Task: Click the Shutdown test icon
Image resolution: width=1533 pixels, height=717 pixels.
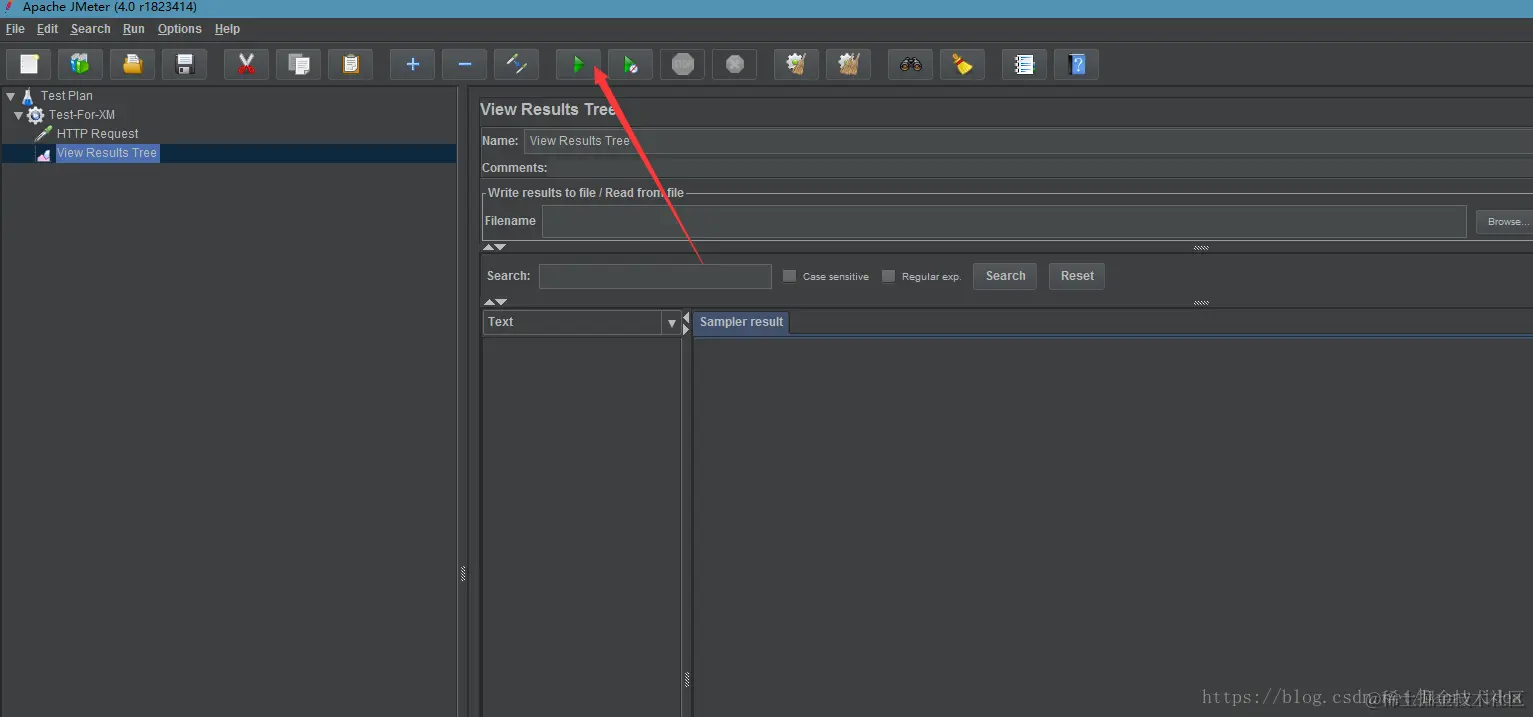Action: [734, 65]
